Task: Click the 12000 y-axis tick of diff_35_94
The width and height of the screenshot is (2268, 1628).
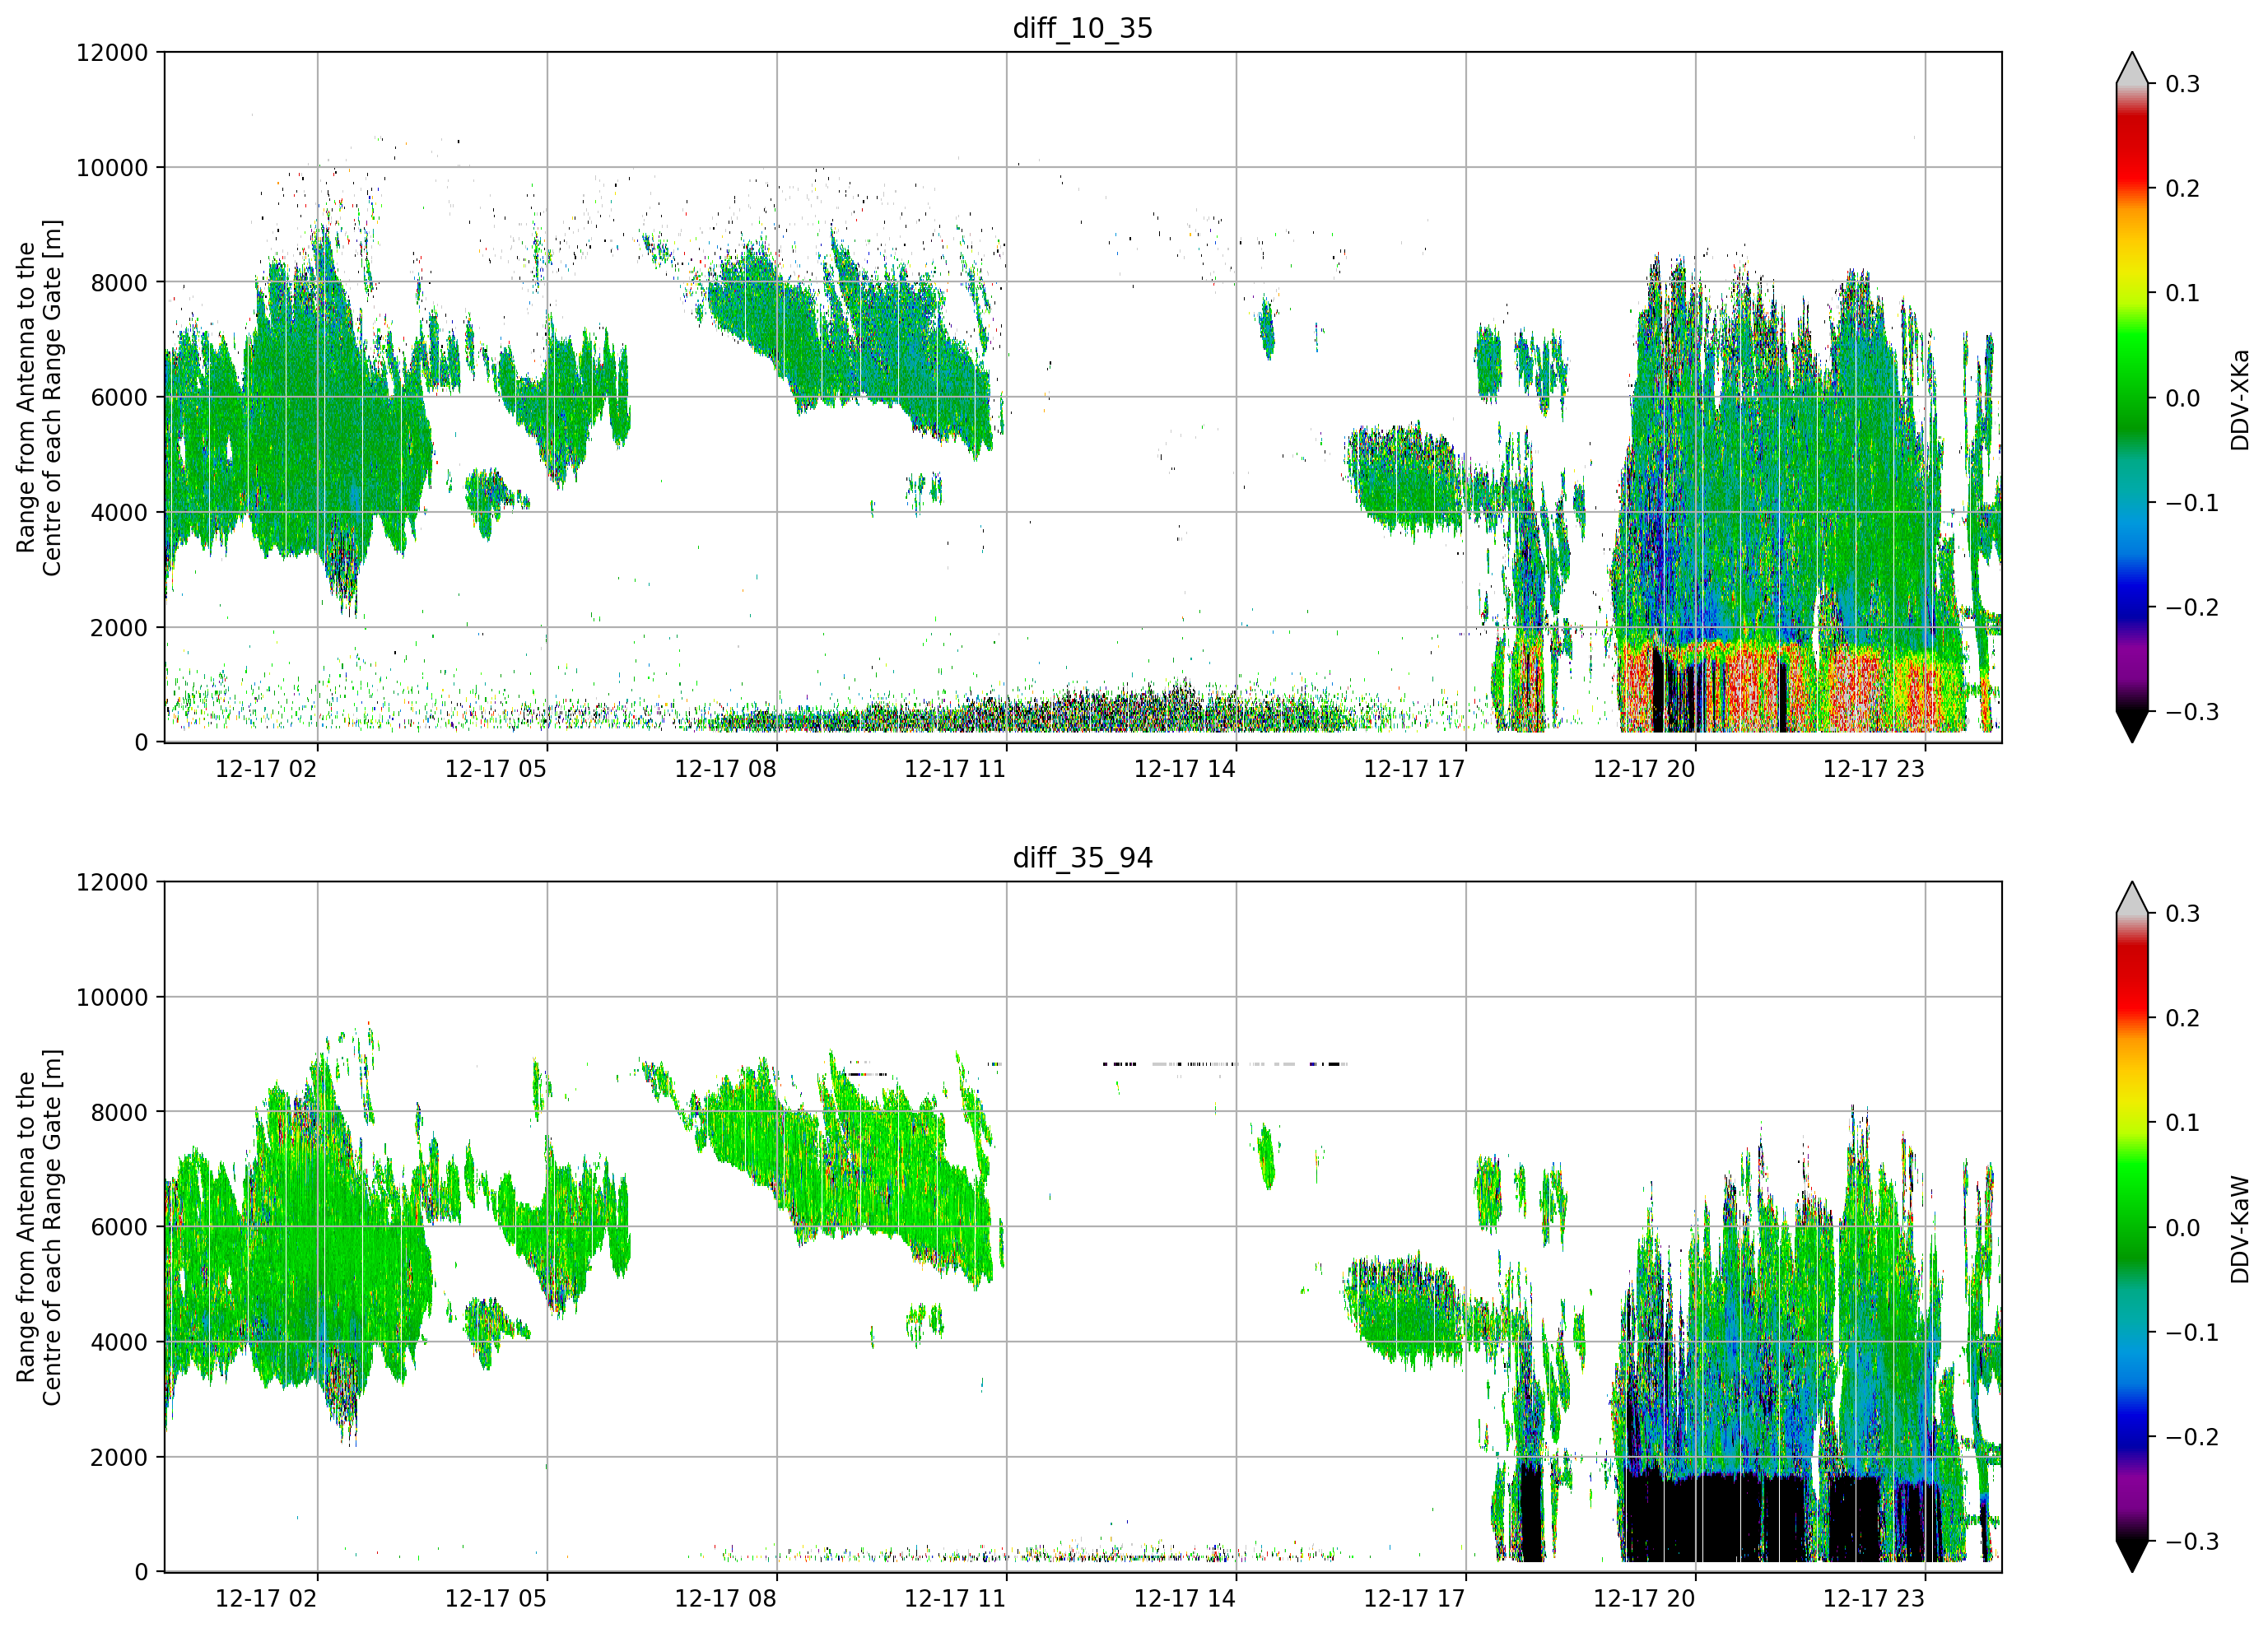Action: [112, 883]
